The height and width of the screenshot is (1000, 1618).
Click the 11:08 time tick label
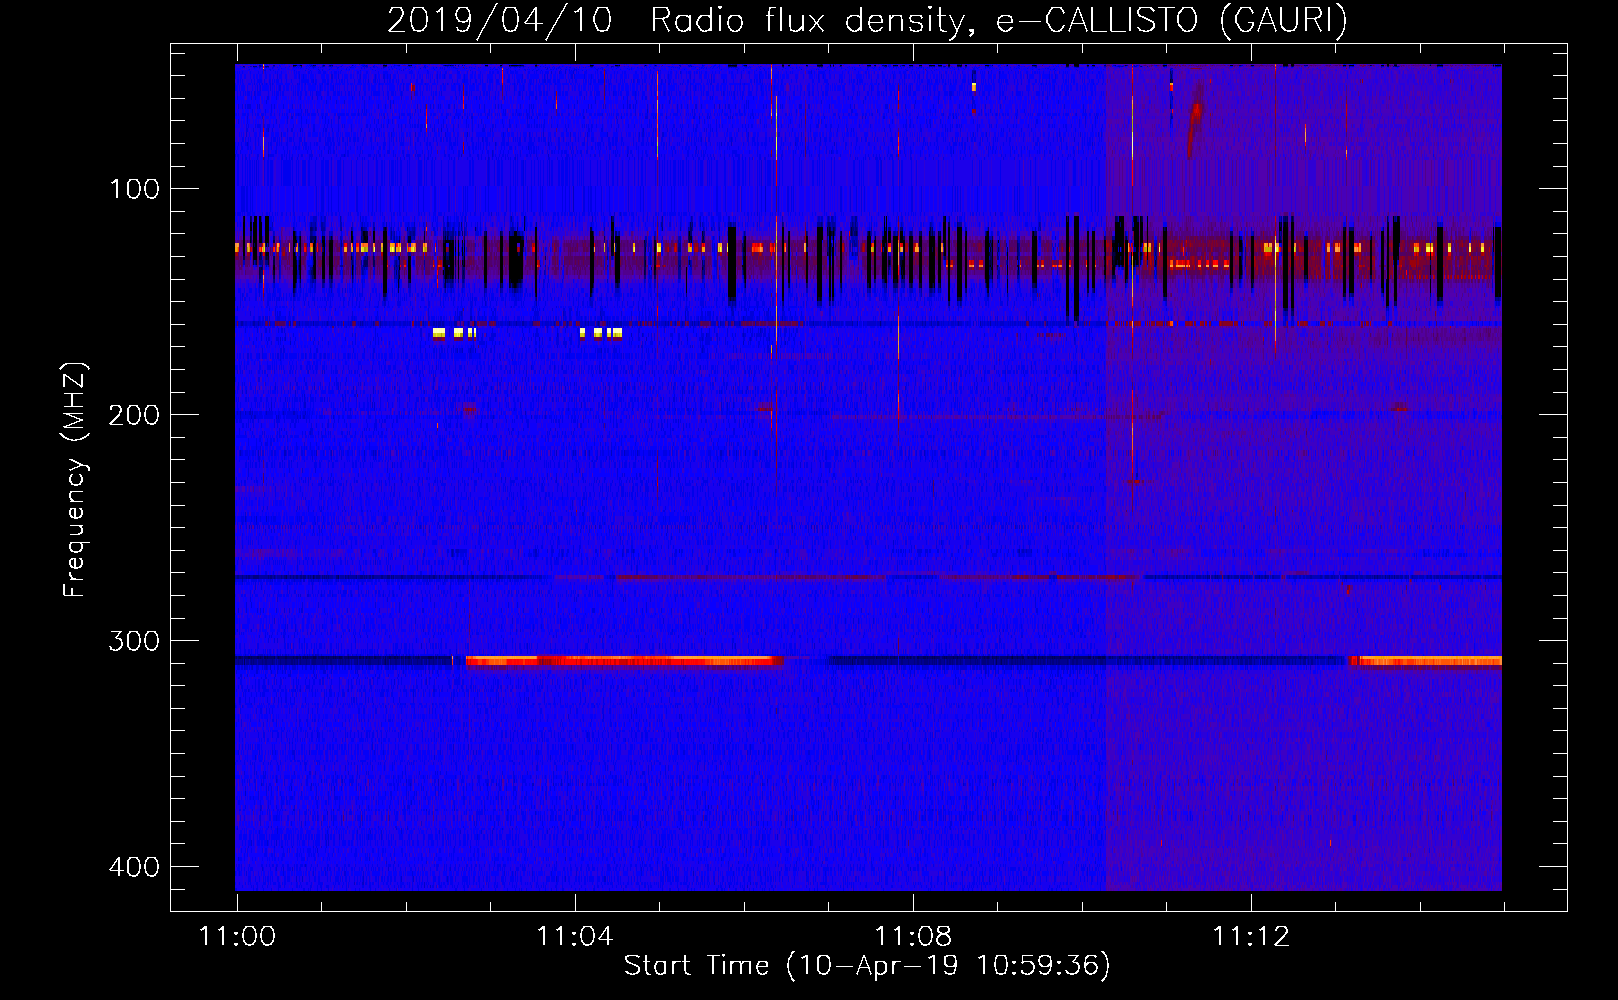pos(913,936)
